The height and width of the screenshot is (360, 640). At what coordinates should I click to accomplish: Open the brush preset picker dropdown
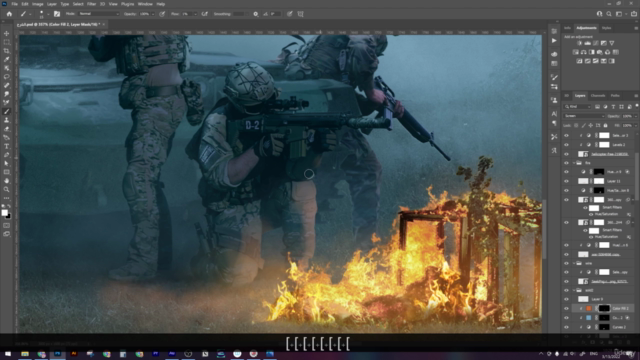tap(48, 14)
